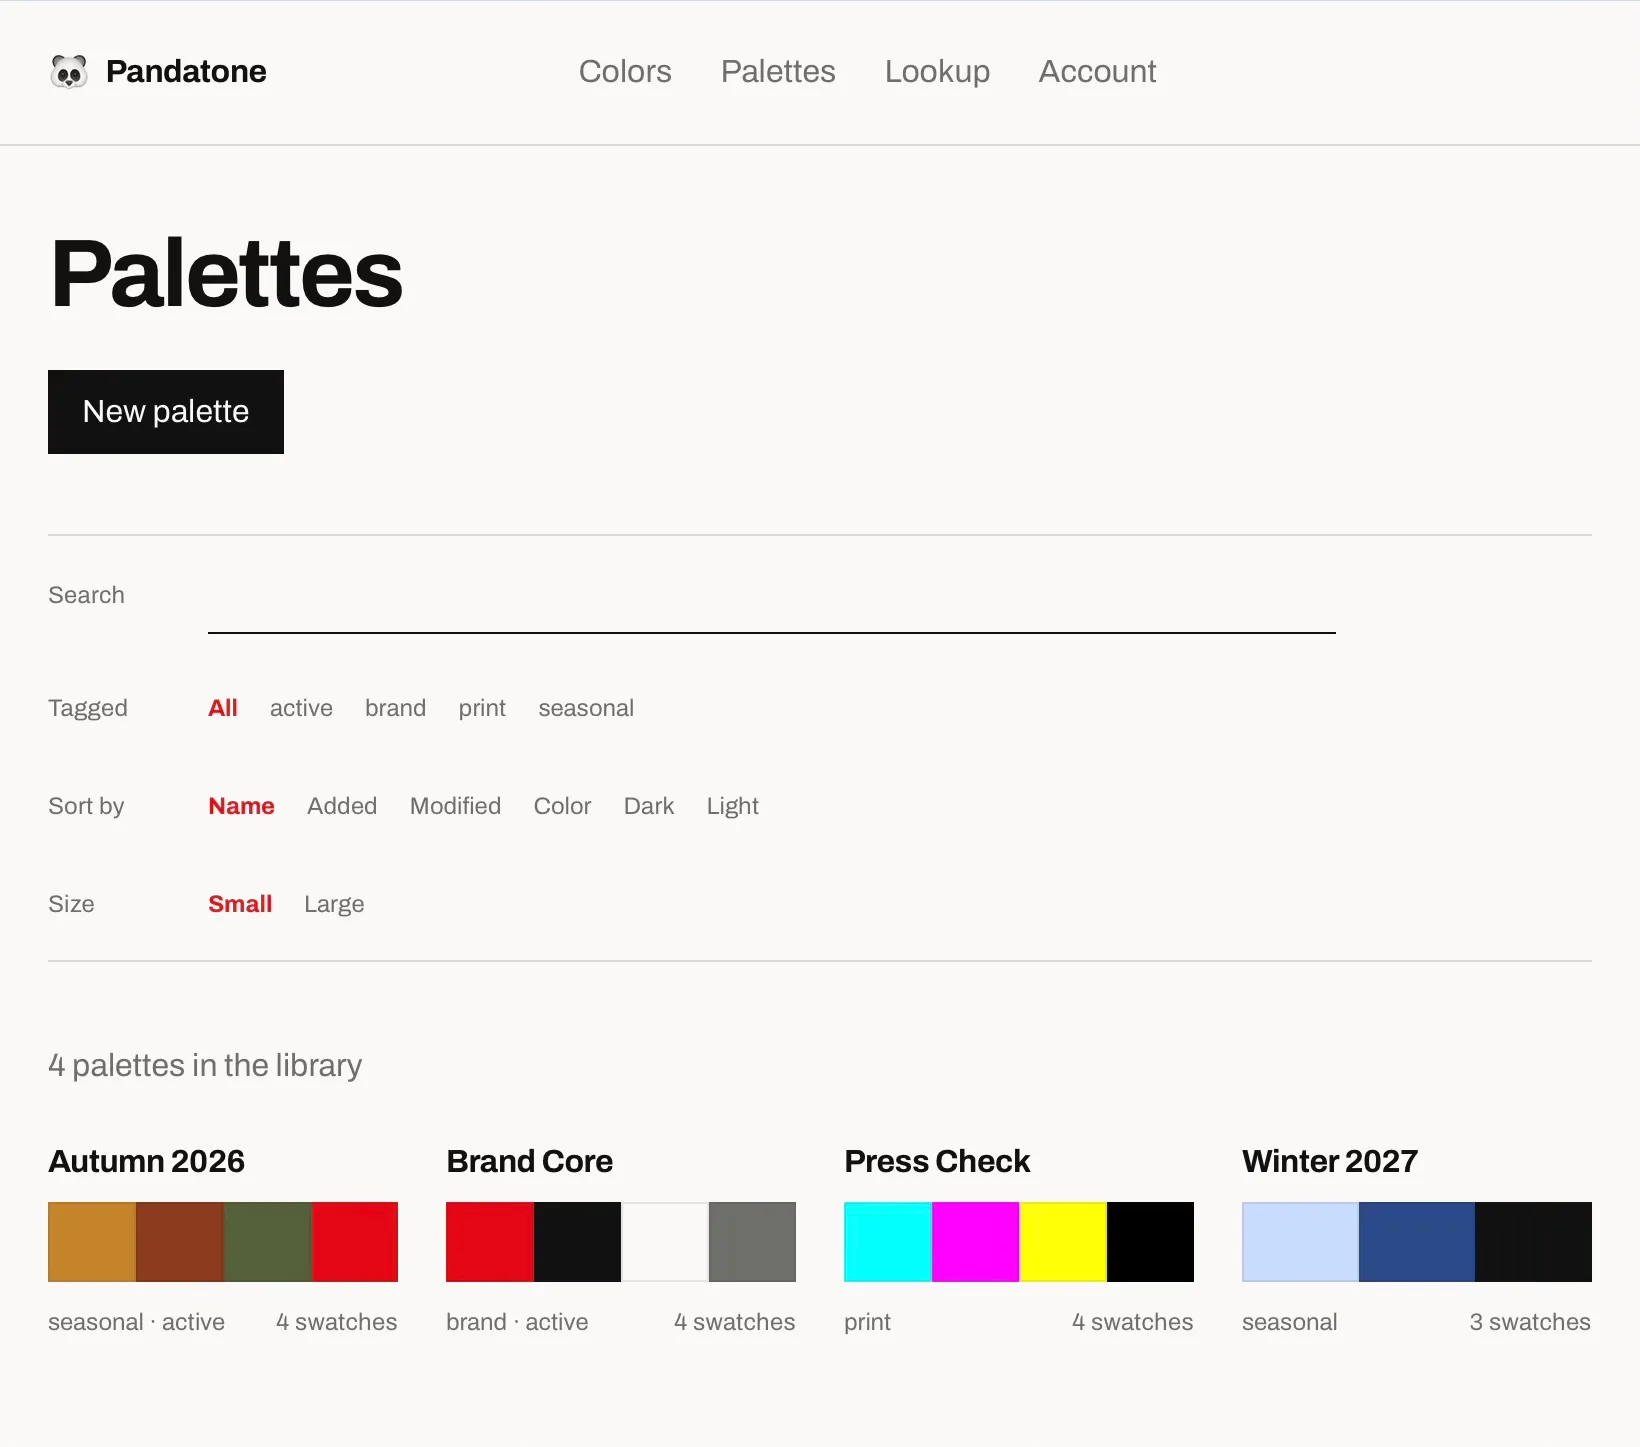Click the white swatch in Brand Core
The image size is (1640, 1447).
665,1242
